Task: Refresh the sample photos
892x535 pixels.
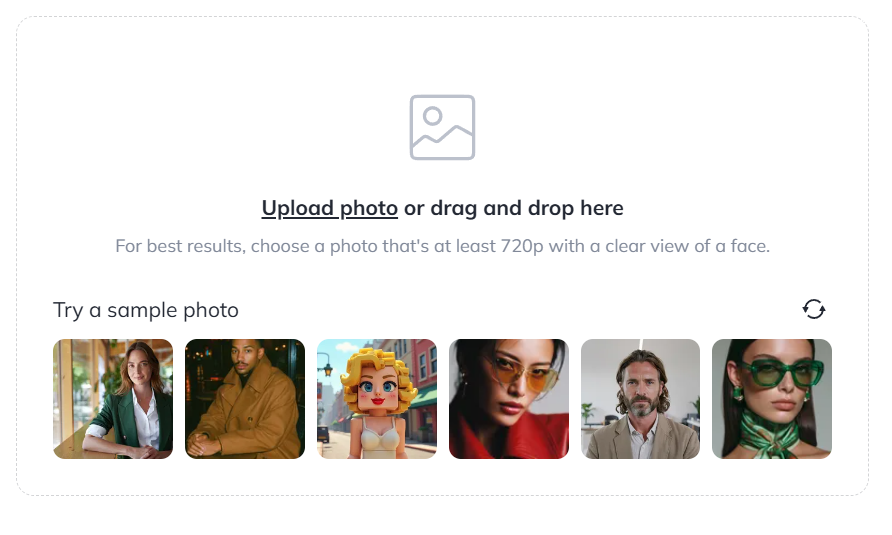Action: coord(814,310)
